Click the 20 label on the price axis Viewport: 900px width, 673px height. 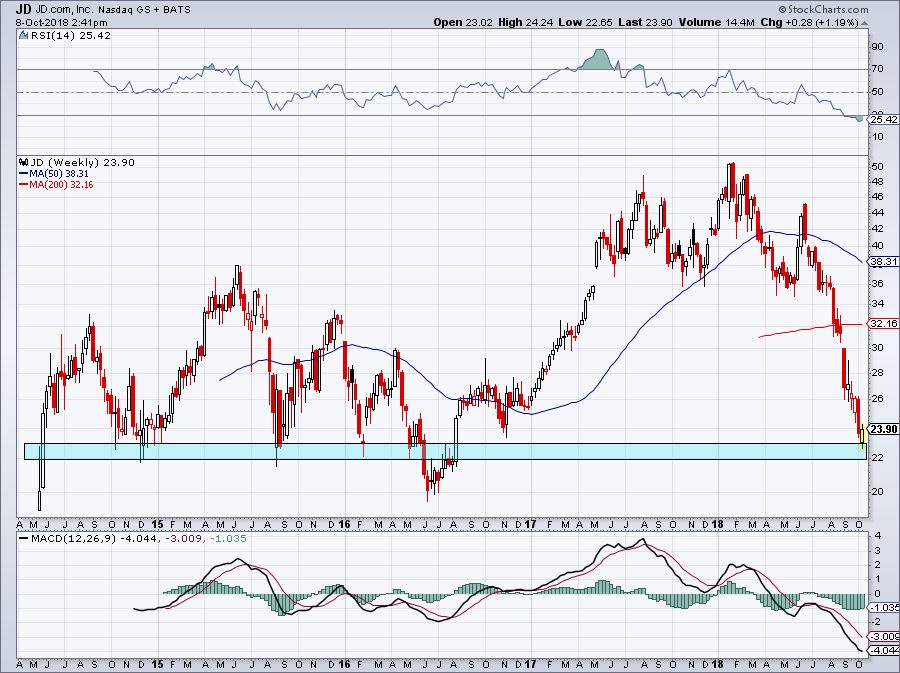(x=878, y=491)
